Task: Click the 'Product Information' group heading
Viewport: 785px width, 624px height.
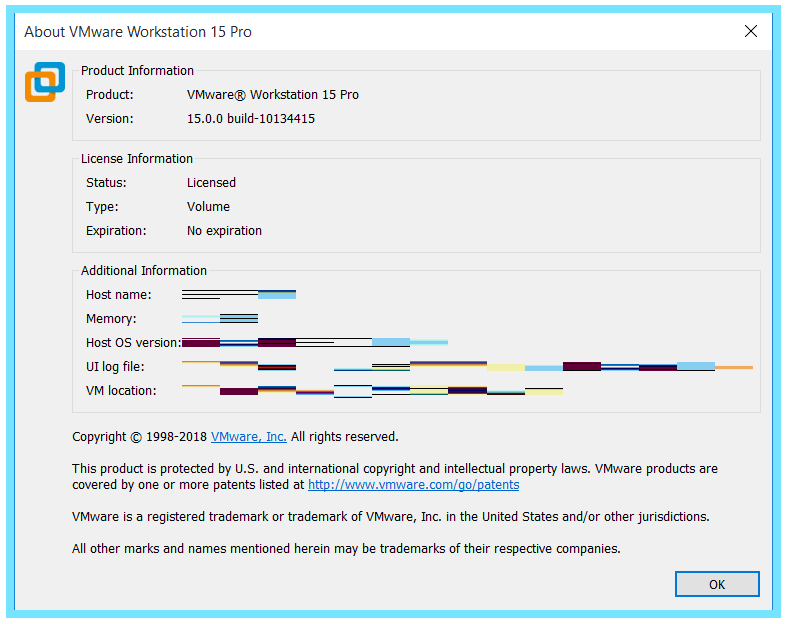Action: [x=137, y=71]
